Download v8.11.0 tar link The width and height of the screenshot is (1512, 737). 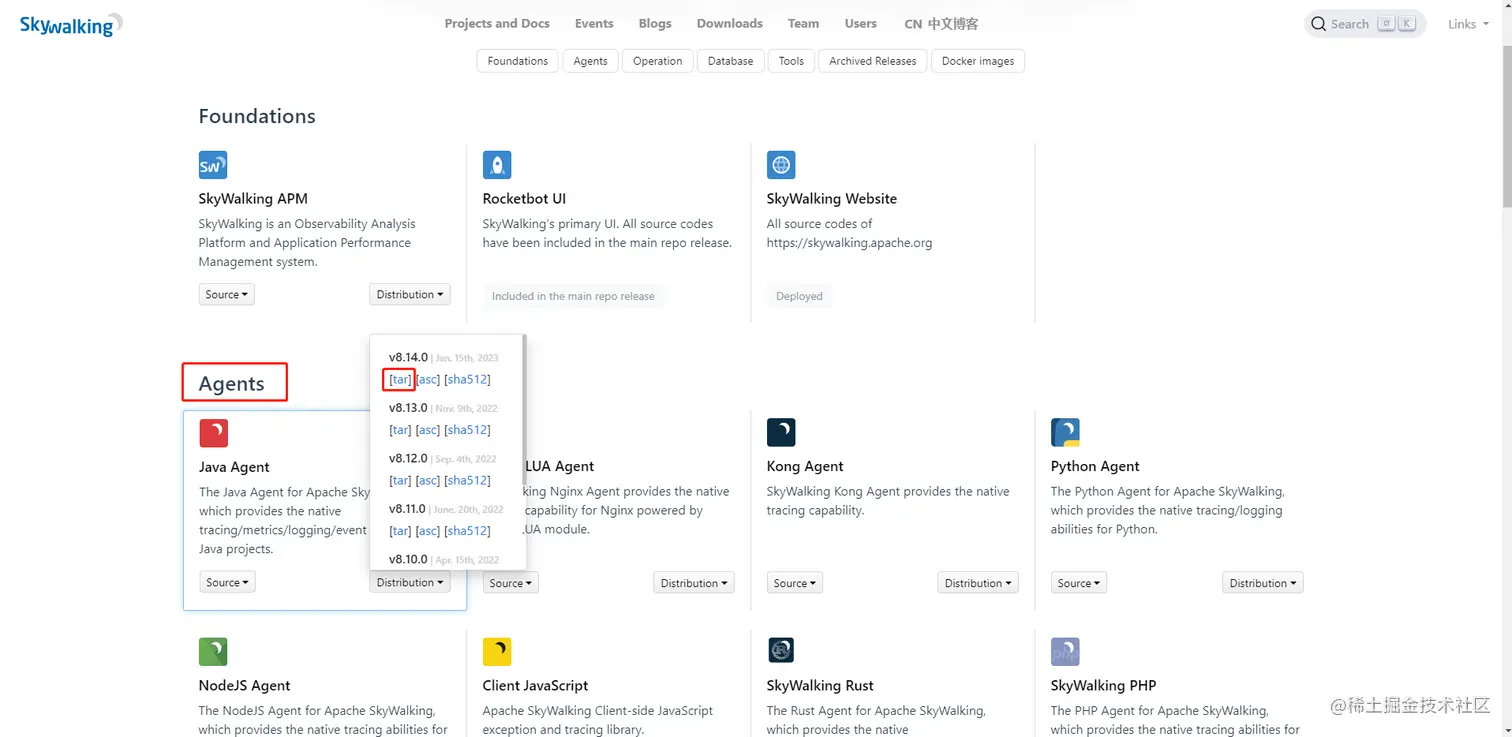(400, 531)
